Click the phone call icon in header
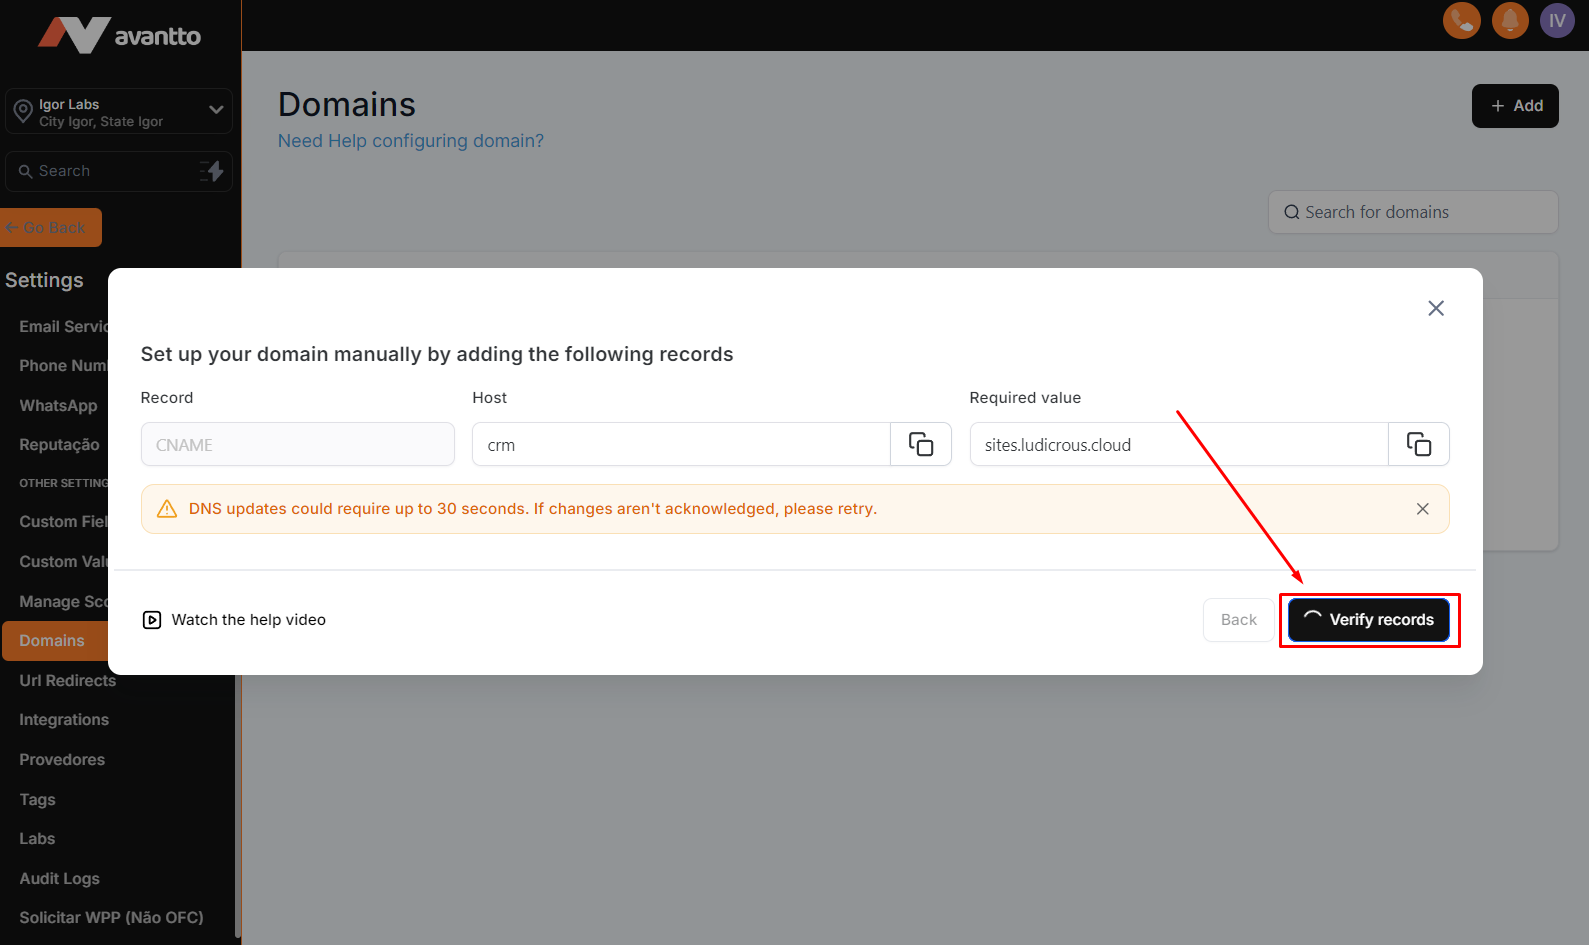The width and height of the screenshot is (1589, 945). (1461, 20)
